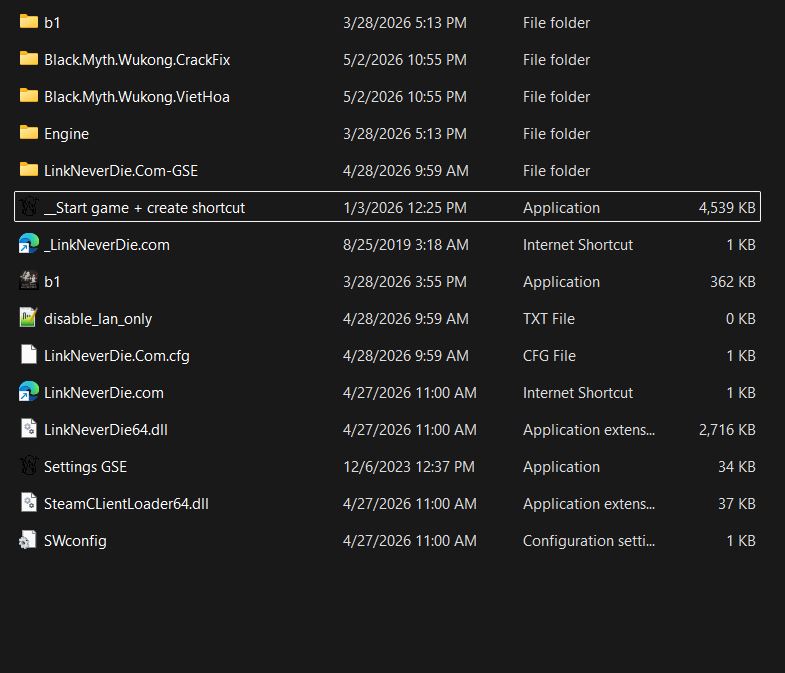
Task: Click the CFG File type cell
Action: coord(549,356)
